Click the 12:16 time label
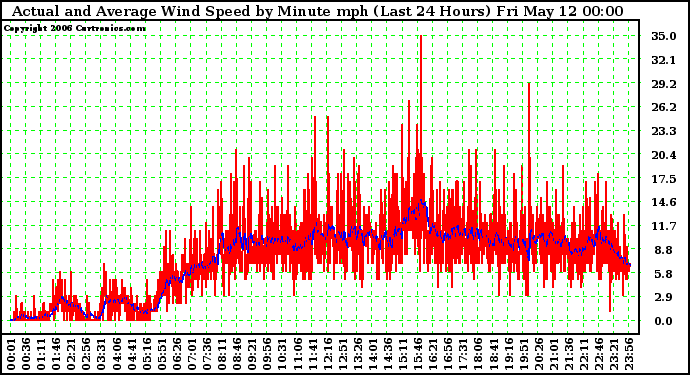 click(327, 354)
